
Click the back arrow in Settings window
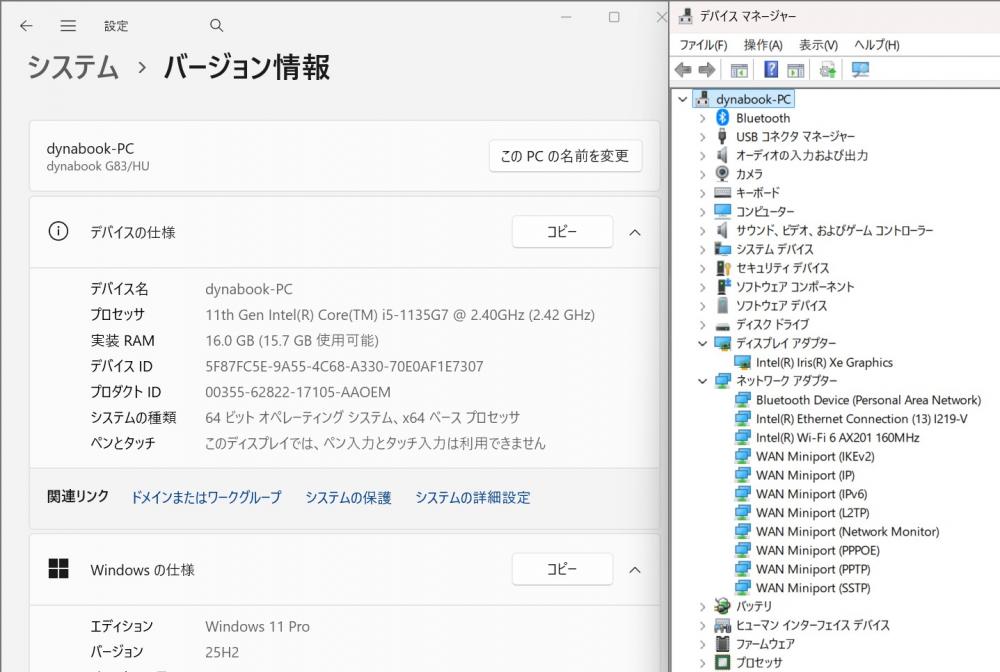click(26, 26)
